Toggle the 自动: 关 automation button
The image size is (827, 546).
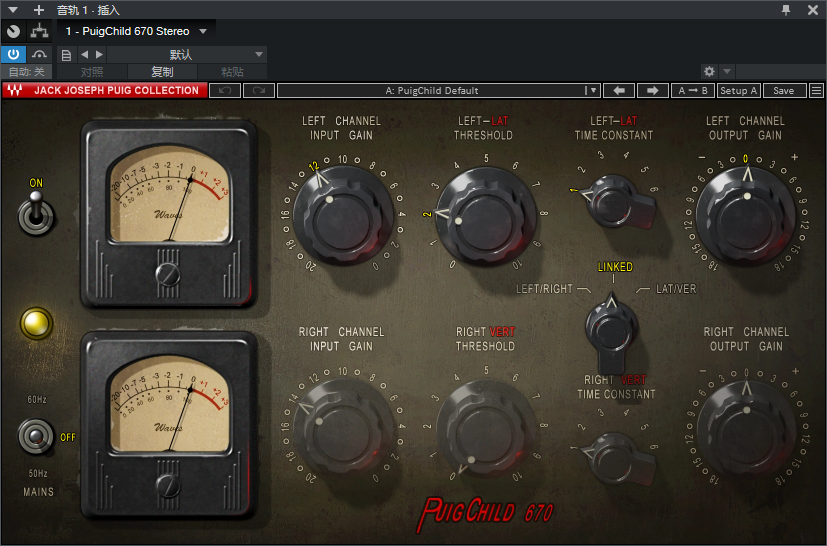click(26, 72)
